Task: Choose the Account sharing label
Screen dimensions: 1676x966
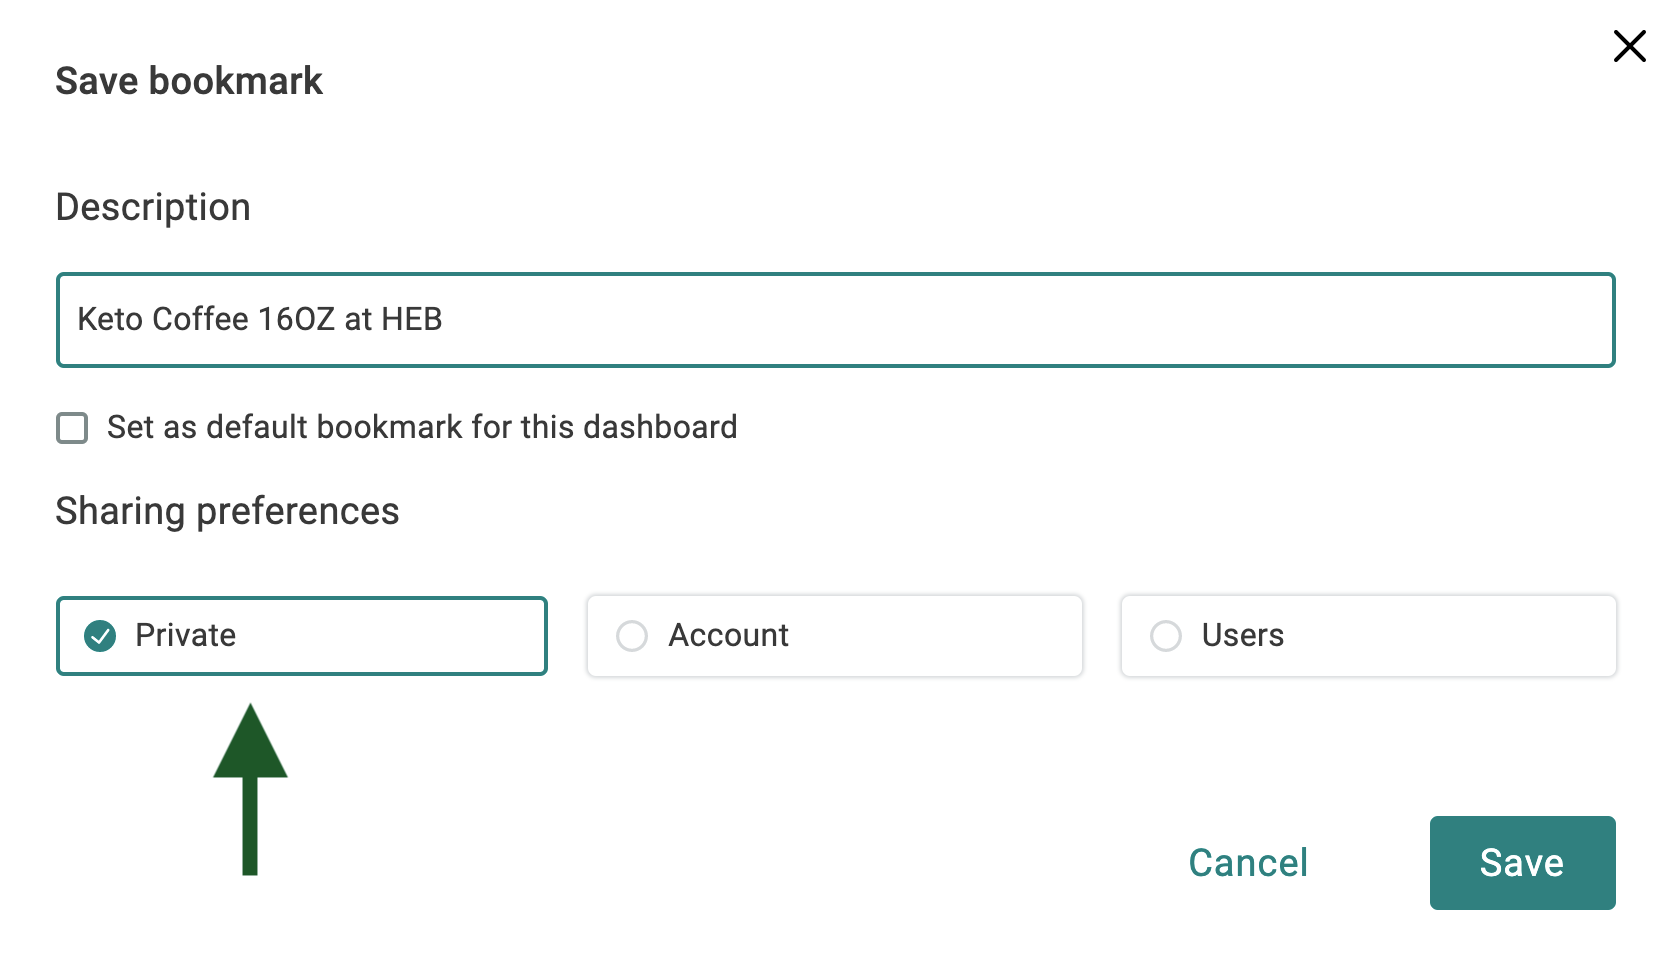Action: tap(728, 635)
